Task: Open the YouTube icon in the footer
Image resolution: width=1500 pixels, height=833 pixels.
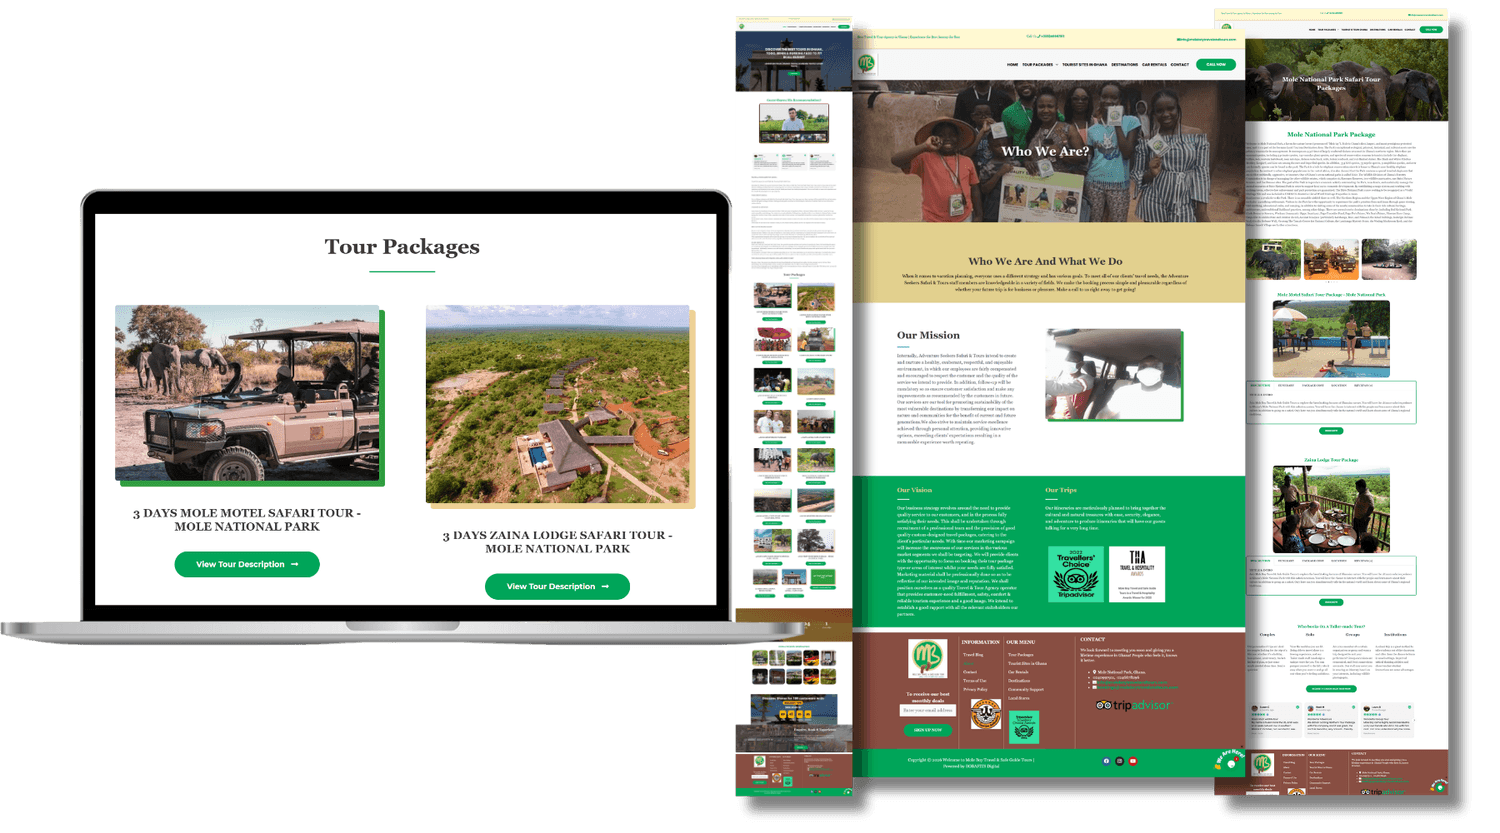Action: coord(1132,761)
